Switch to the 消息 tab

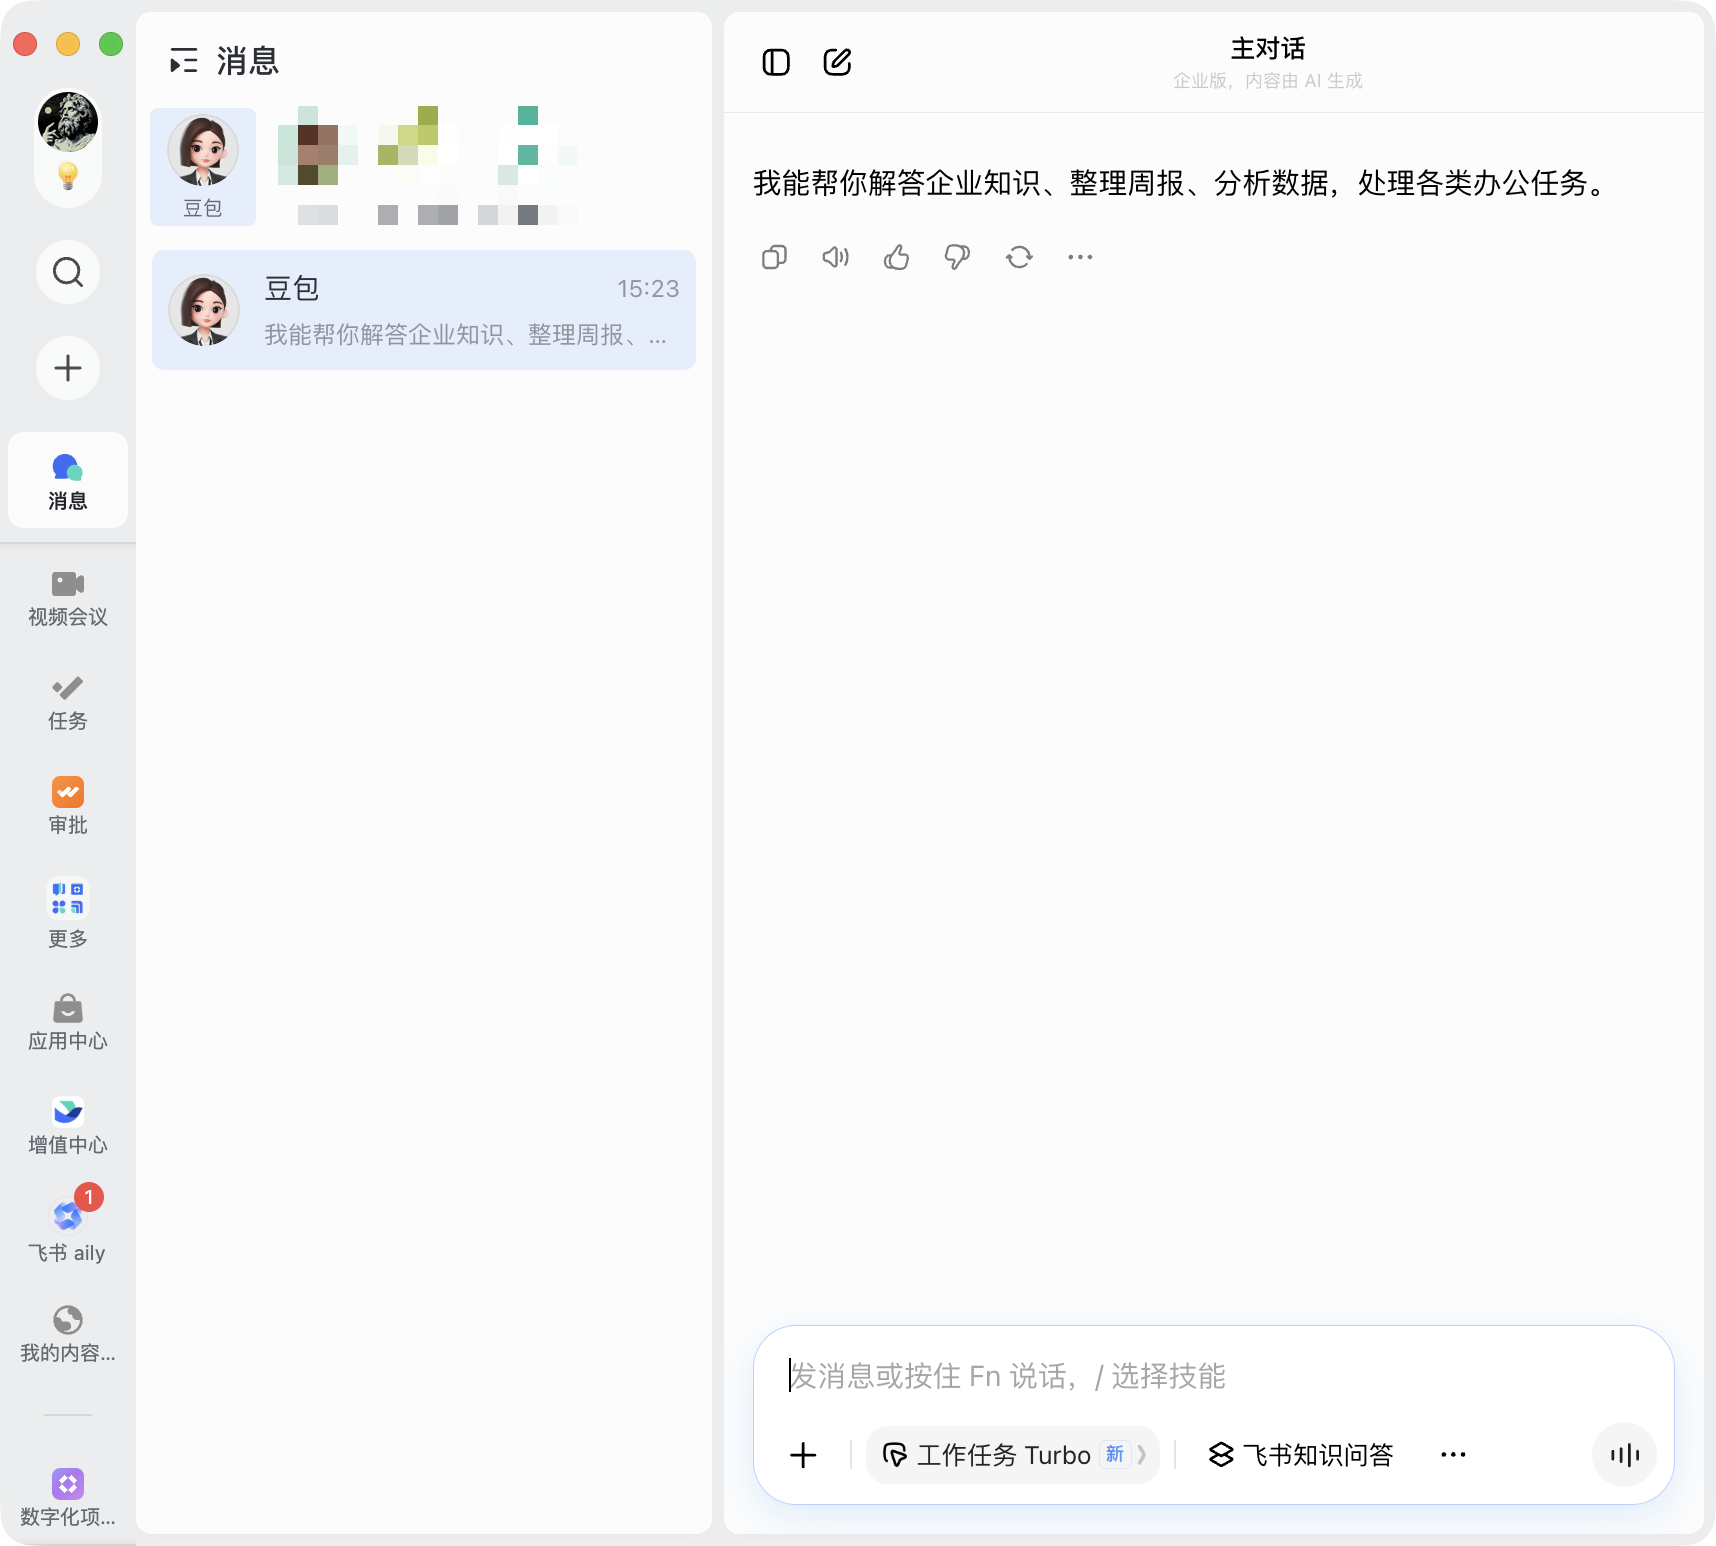click(68, 481)
